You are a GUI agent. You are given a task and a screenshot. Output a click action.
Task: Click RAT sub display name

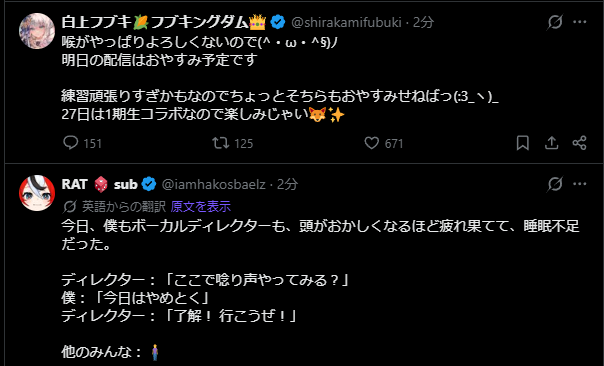(99, 184)
